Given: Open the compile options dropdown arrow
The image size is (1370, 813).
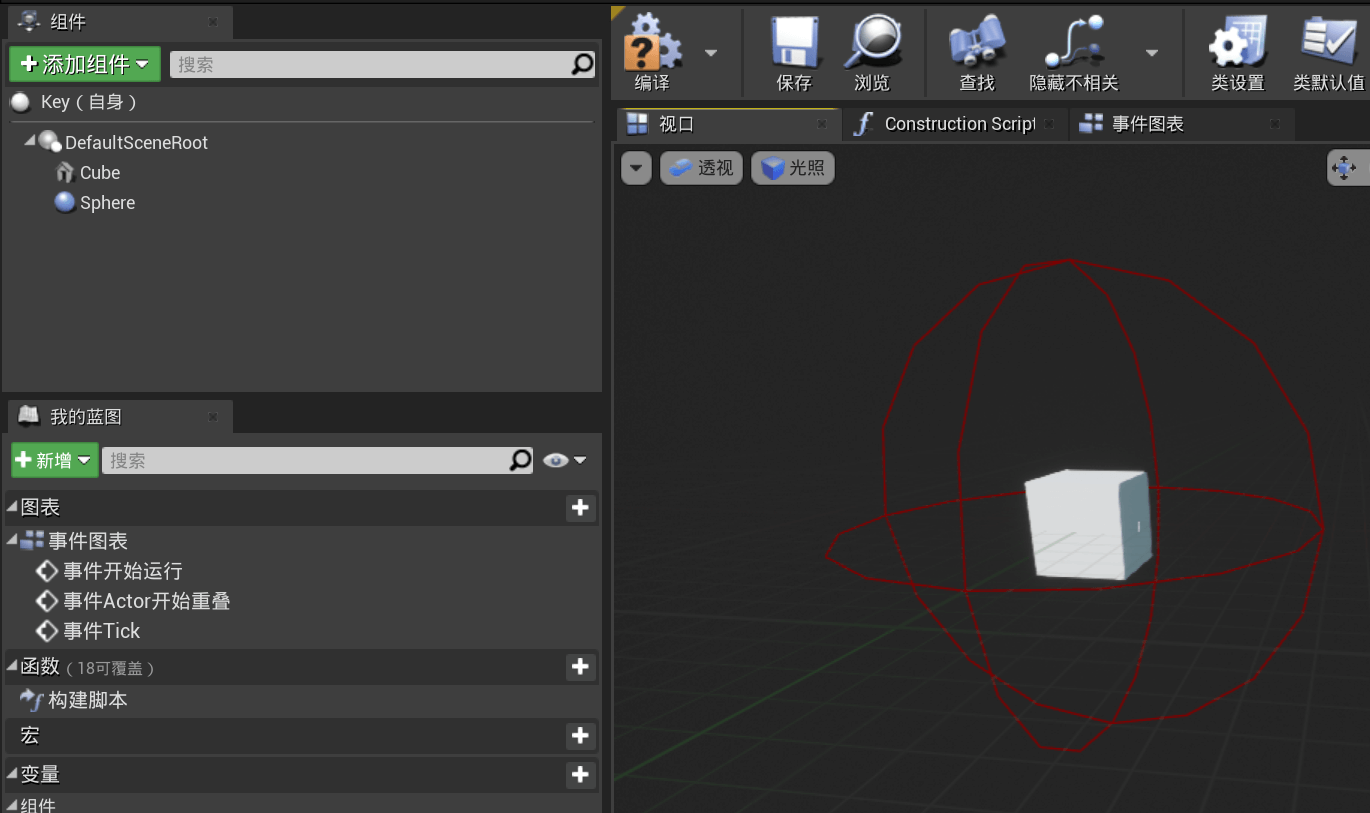Looking at the screenshot, I should 711,53.
